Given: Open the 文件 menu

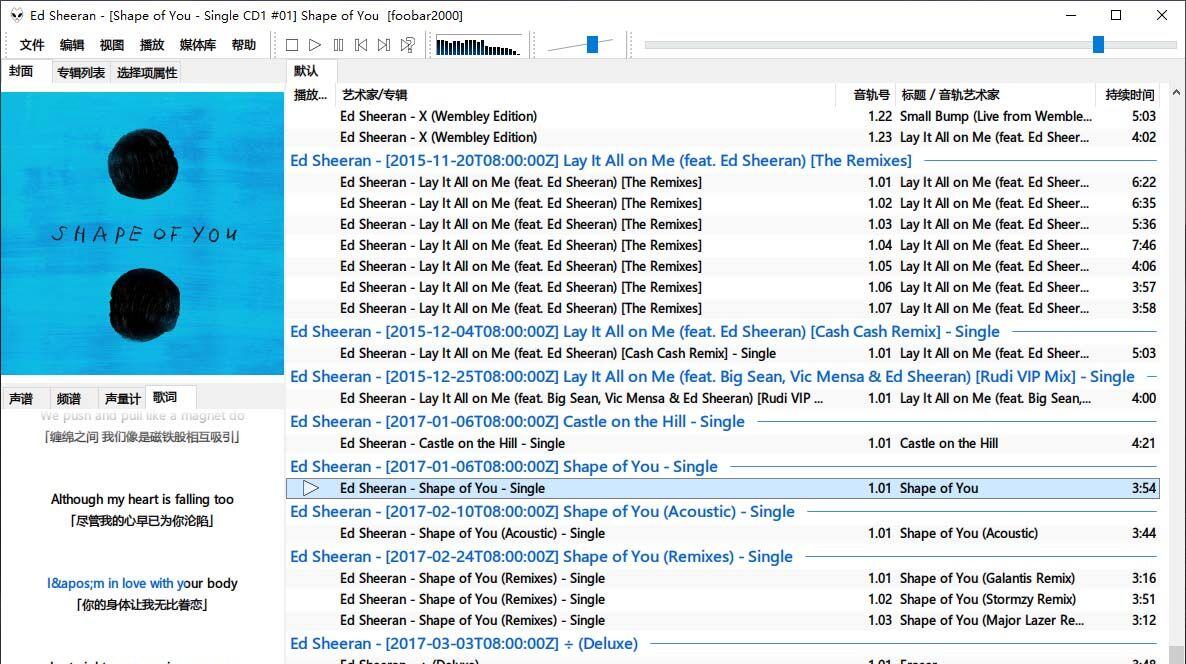Looking at the screenshot, I should [x=32, y=45].
